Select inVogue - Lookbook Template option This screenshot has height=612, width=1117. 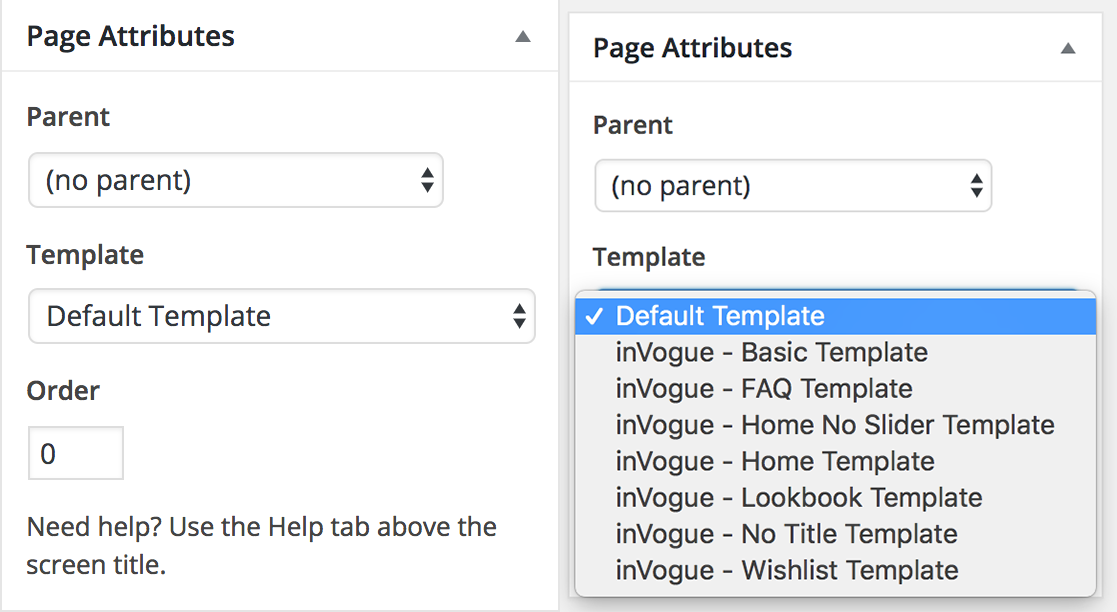pyautogui.click(x=799, y=497)
